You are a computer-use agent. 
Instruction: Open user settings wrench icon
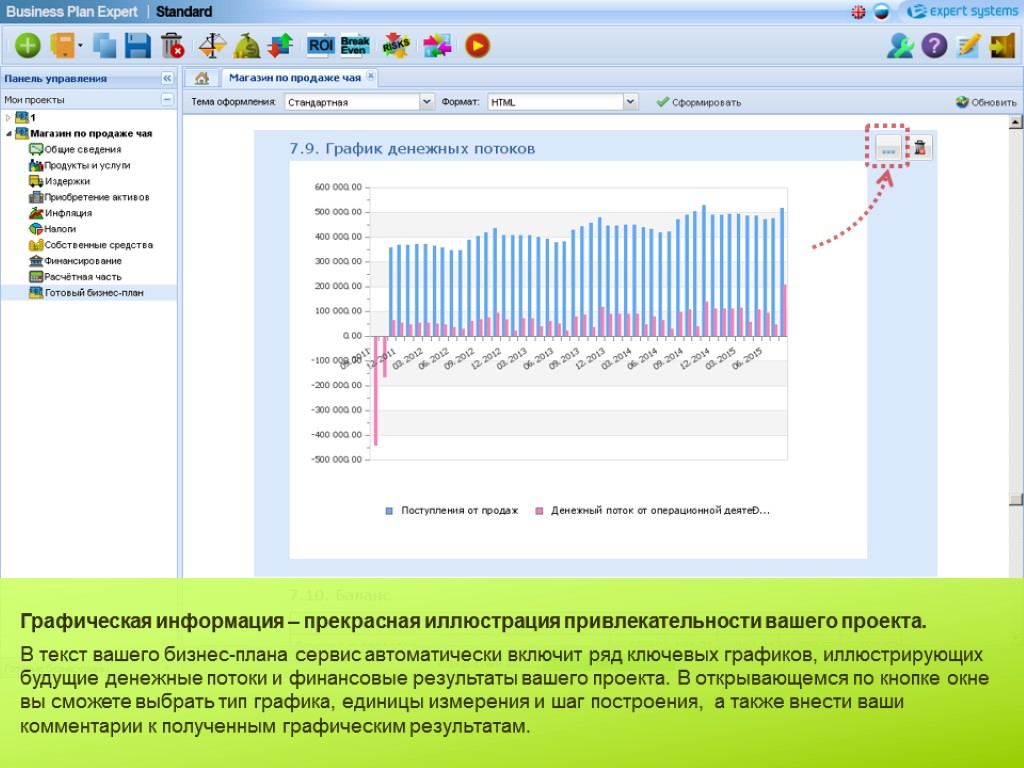coord(900,46)
